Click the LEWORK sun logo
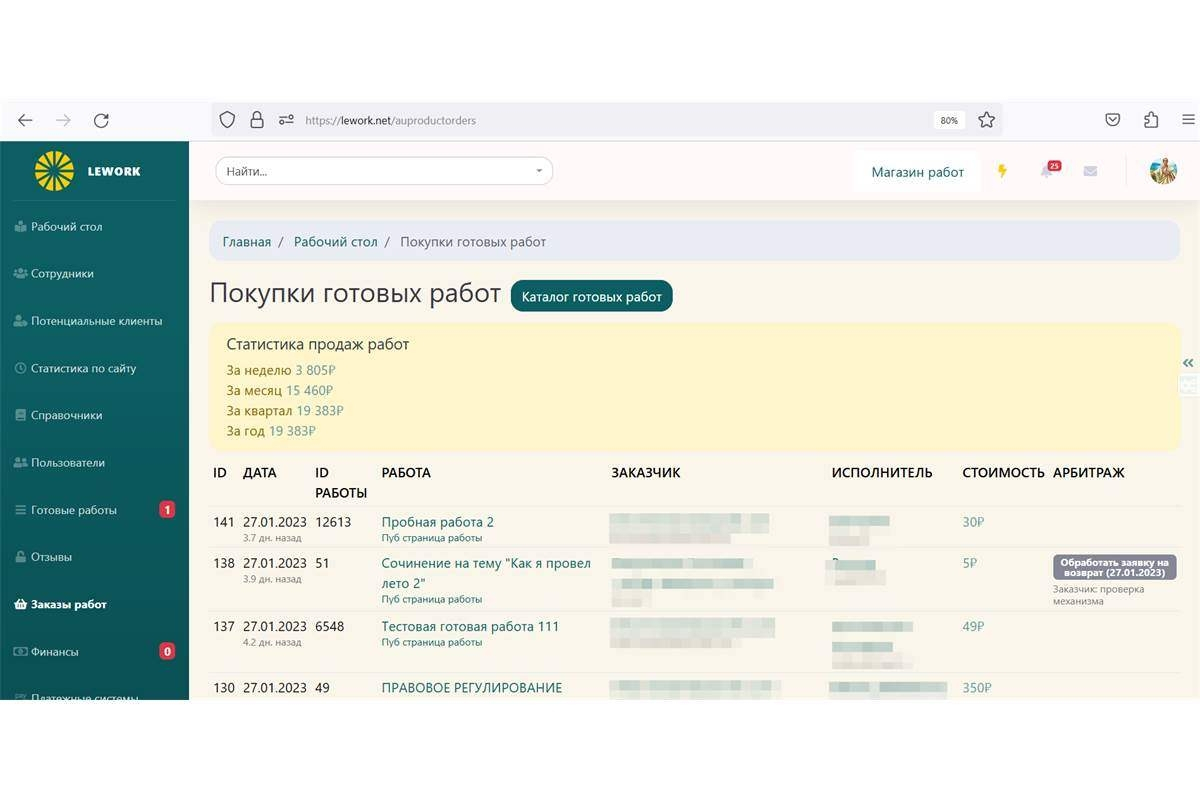This screenshot has width=1200, height=800. coord(55,171)
